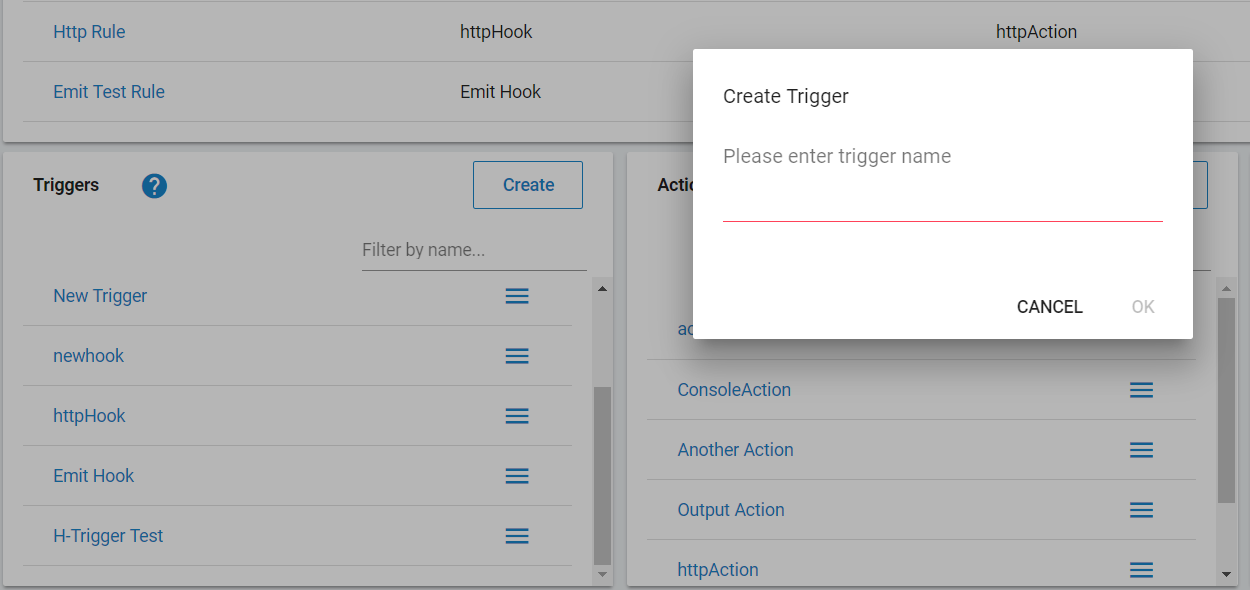
Task: Open the Triggers help question-mark icon
Action: point(154,186)
